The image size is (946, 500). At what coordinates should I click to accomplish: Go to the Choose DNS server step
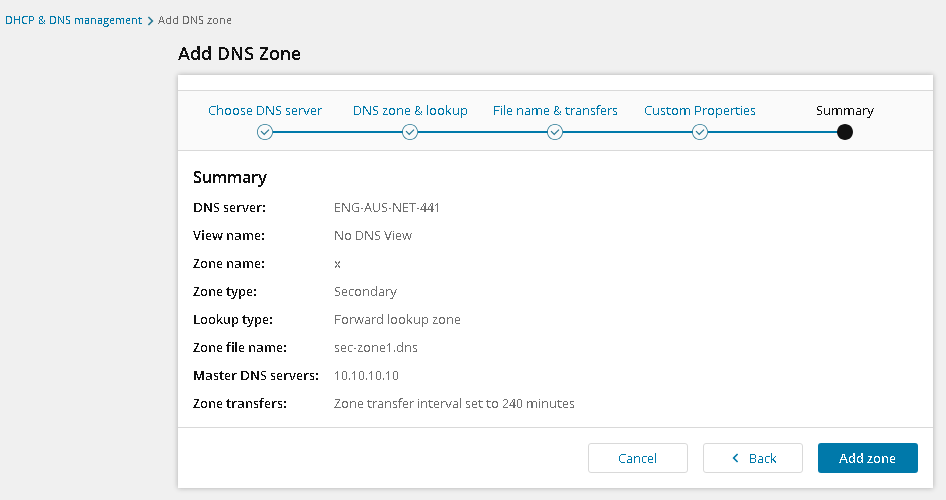coord(265,111)
